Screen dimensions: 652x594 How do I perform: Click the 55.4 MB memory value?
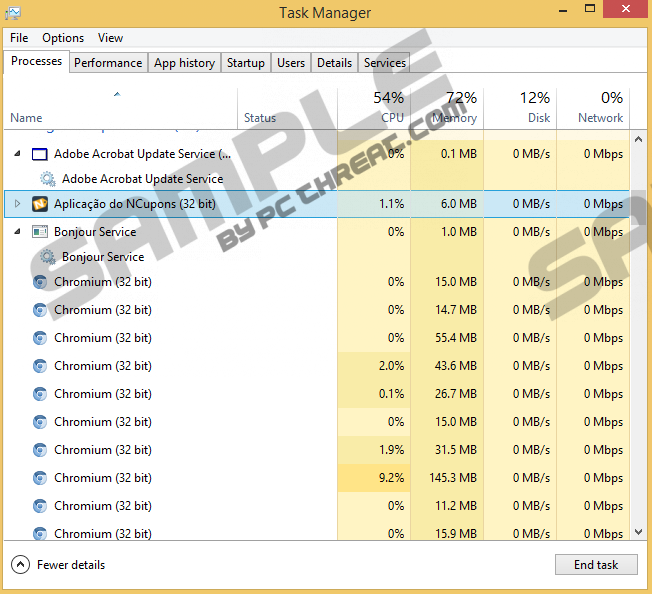pyautogui.click(x=456, y=338)
